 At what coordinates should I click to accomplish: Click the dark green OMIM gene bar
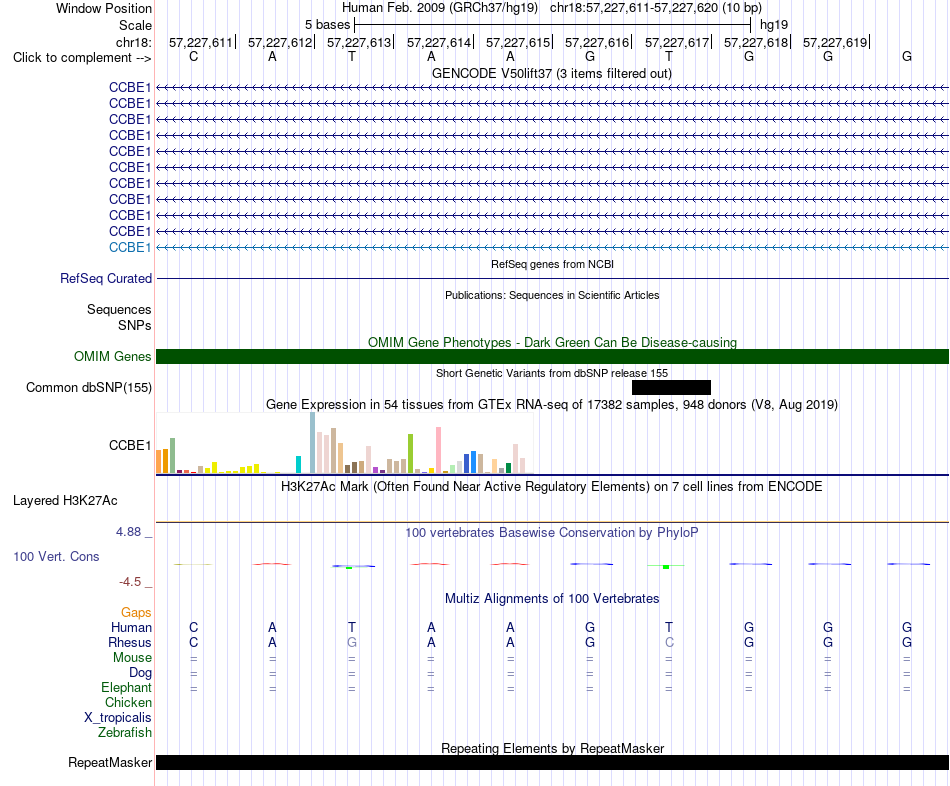tap(552, 356)
